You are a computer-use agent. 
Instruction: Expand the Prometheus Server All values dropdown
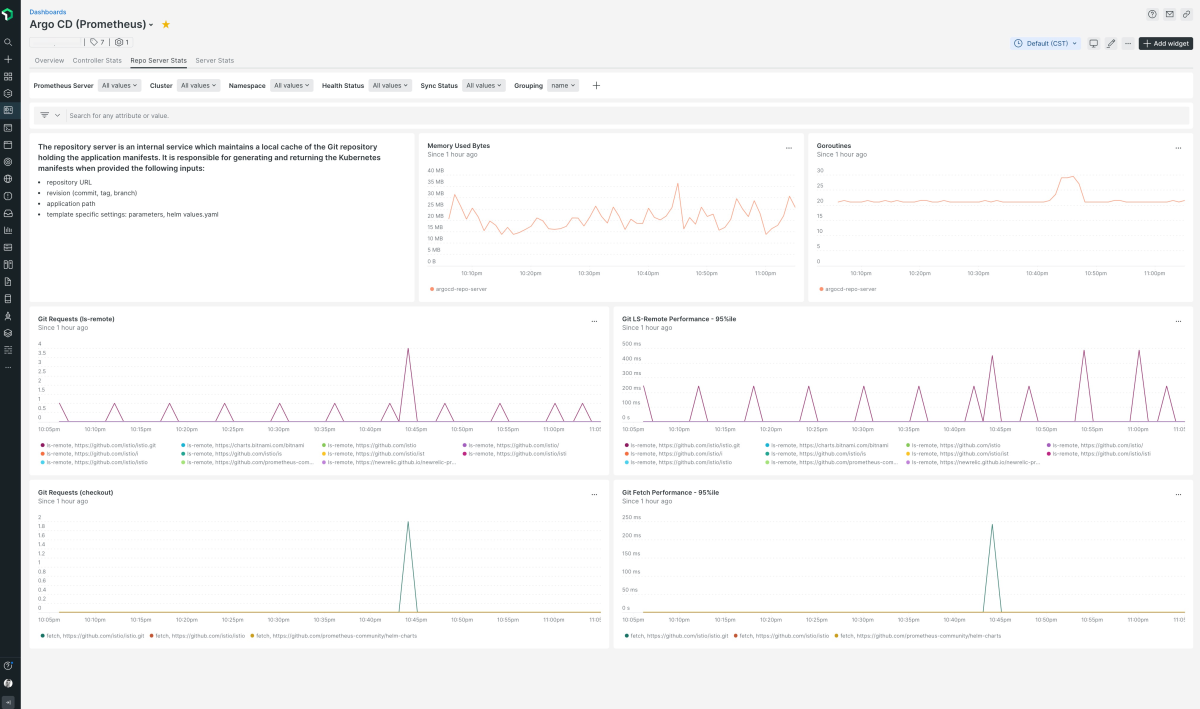point(119,86)
